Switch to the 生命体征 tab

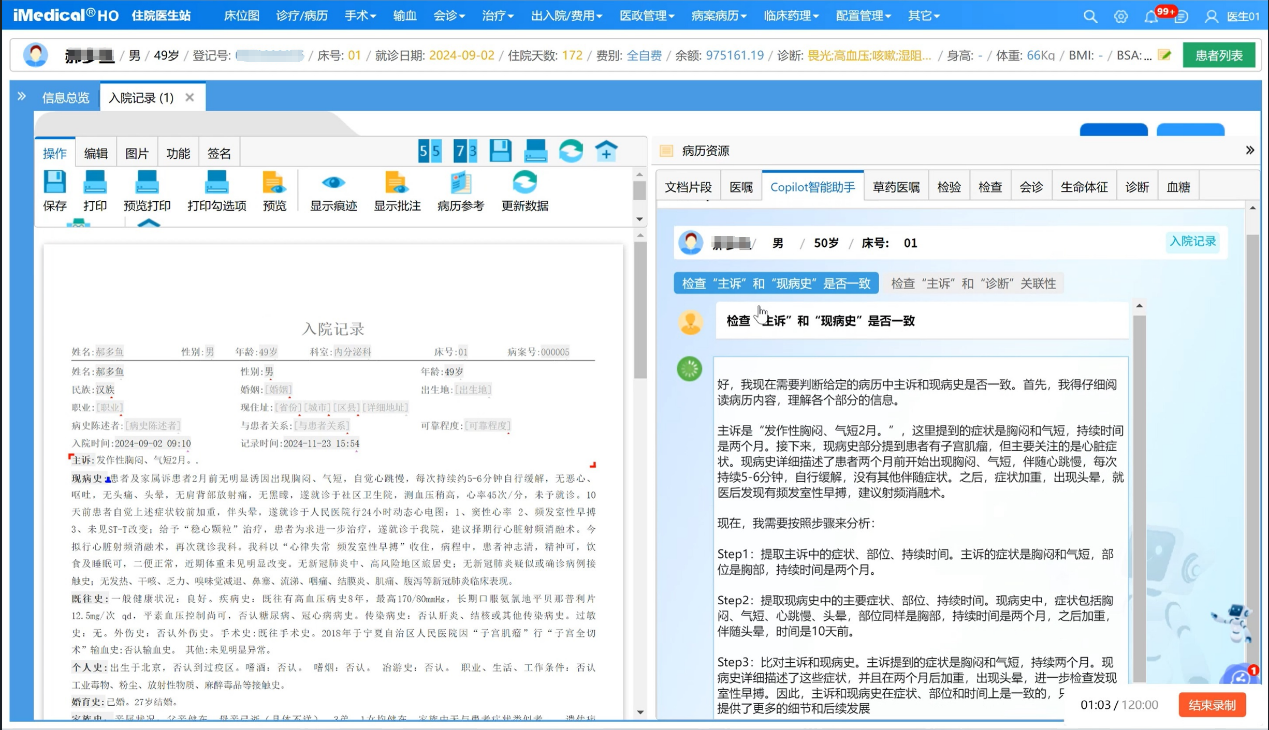click(x=1084, y=187)
